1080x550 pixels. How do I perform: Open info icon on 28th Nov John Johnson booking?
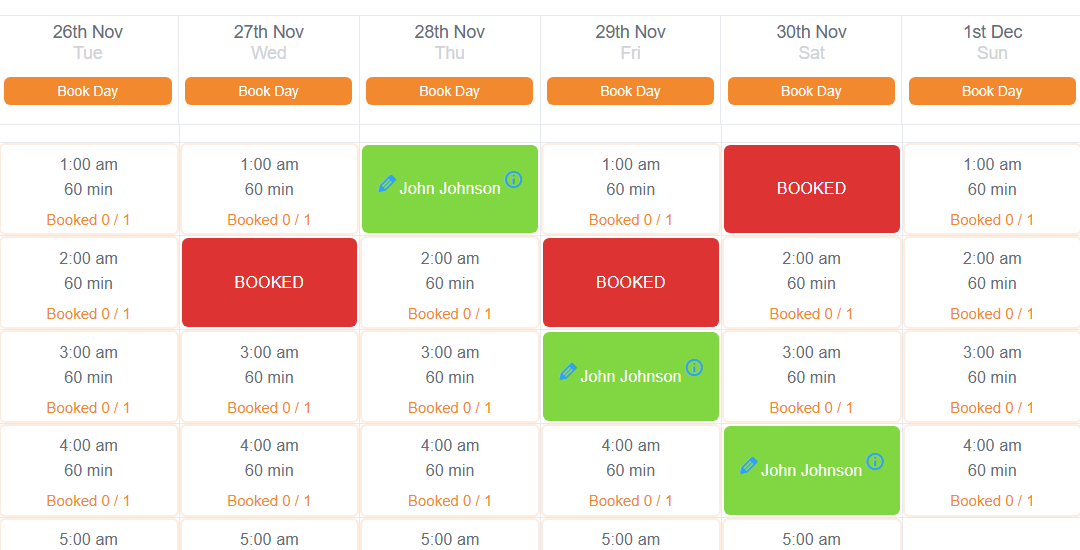click(513, 180)
